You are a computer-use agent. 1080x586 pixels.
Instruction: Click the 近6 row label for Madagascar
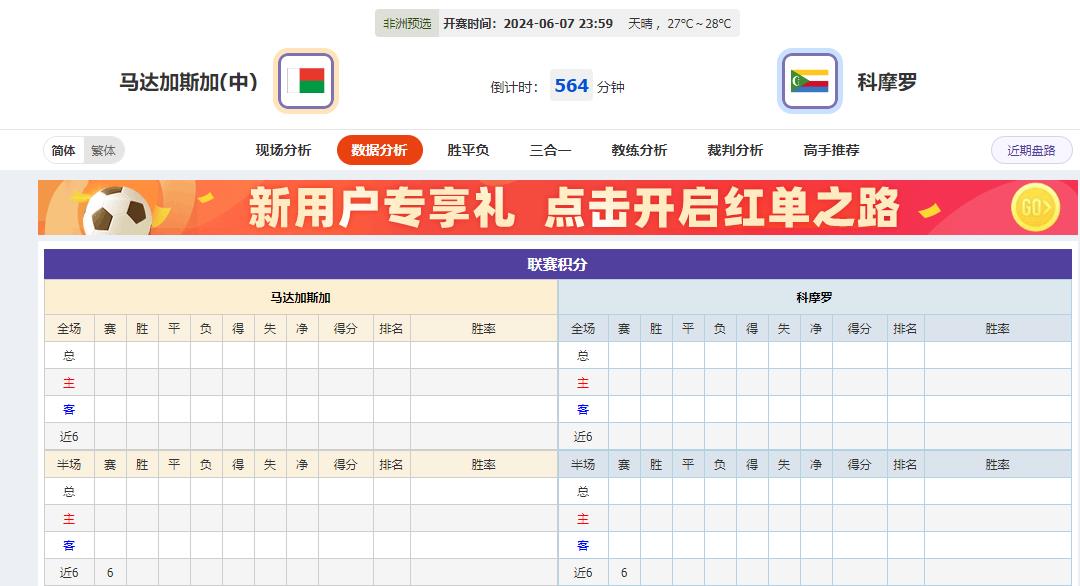tap(68, 436)
